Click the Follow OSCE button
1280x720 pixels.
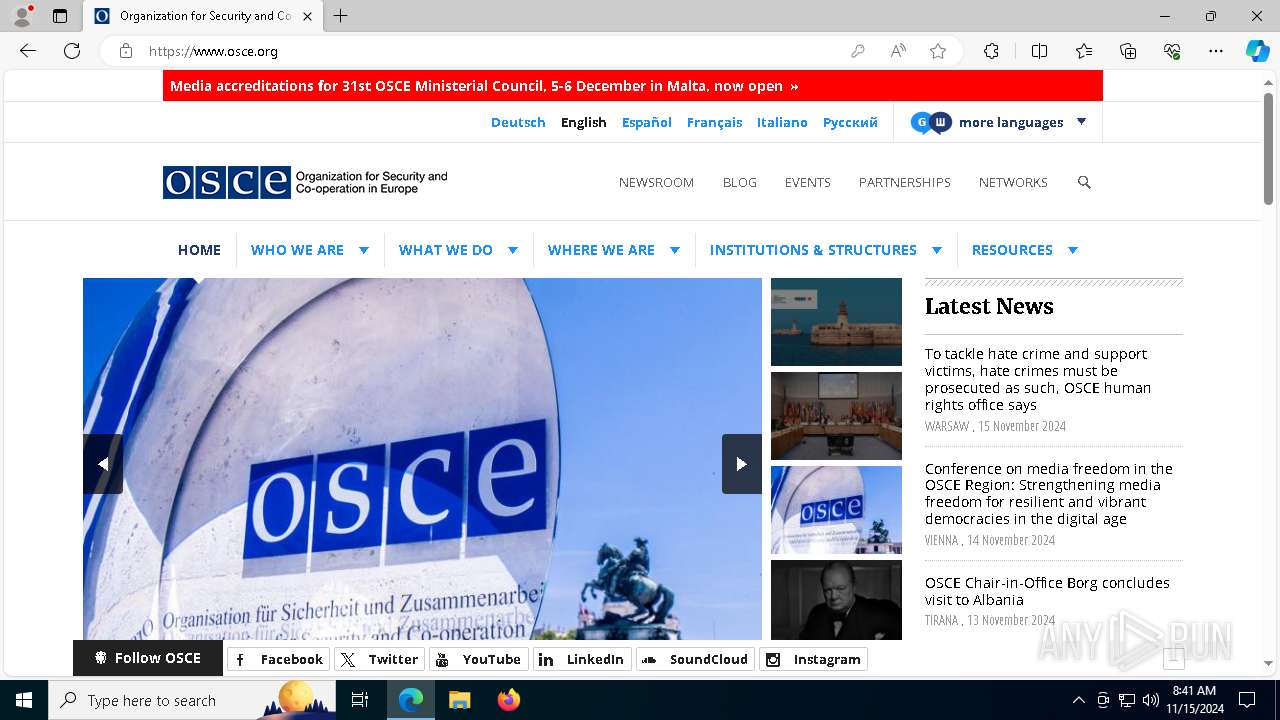[147, 658]
